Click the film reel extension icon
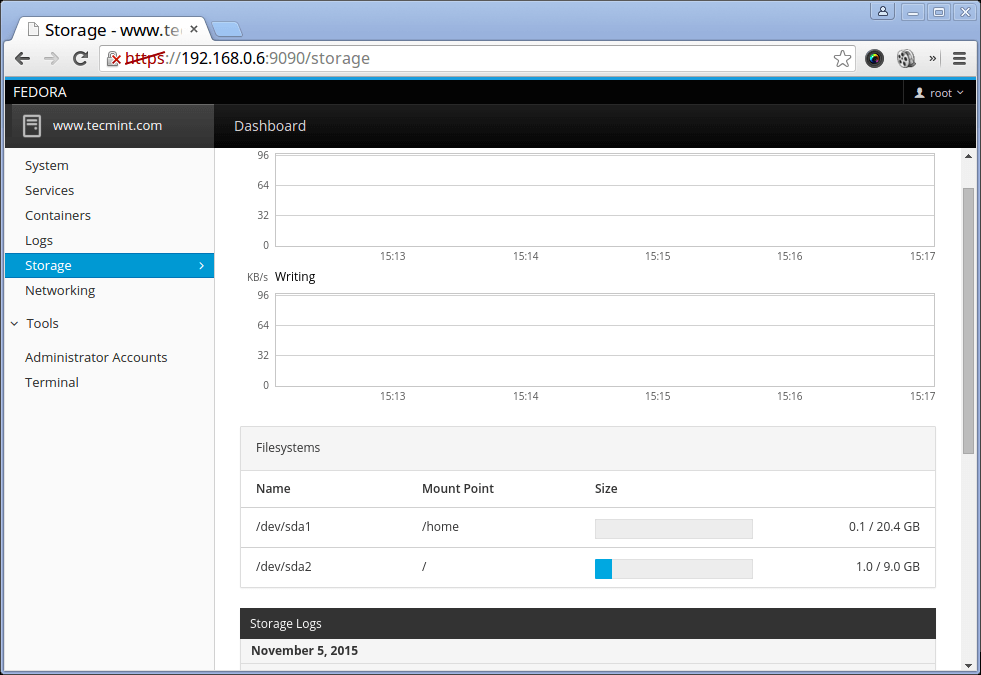Image resolution: width=981 pixels, height=675 pixels. click(x=906, y=58)
